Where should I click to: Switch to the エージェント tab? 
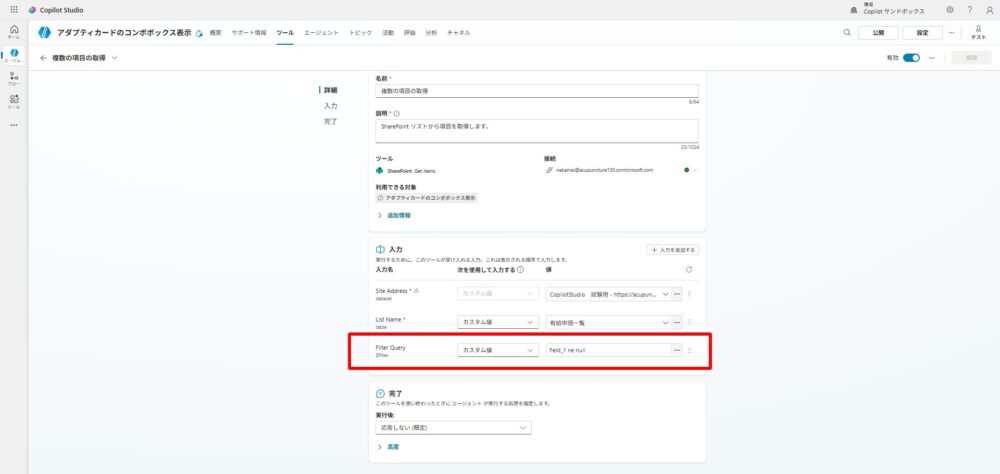tap(321, 33)
